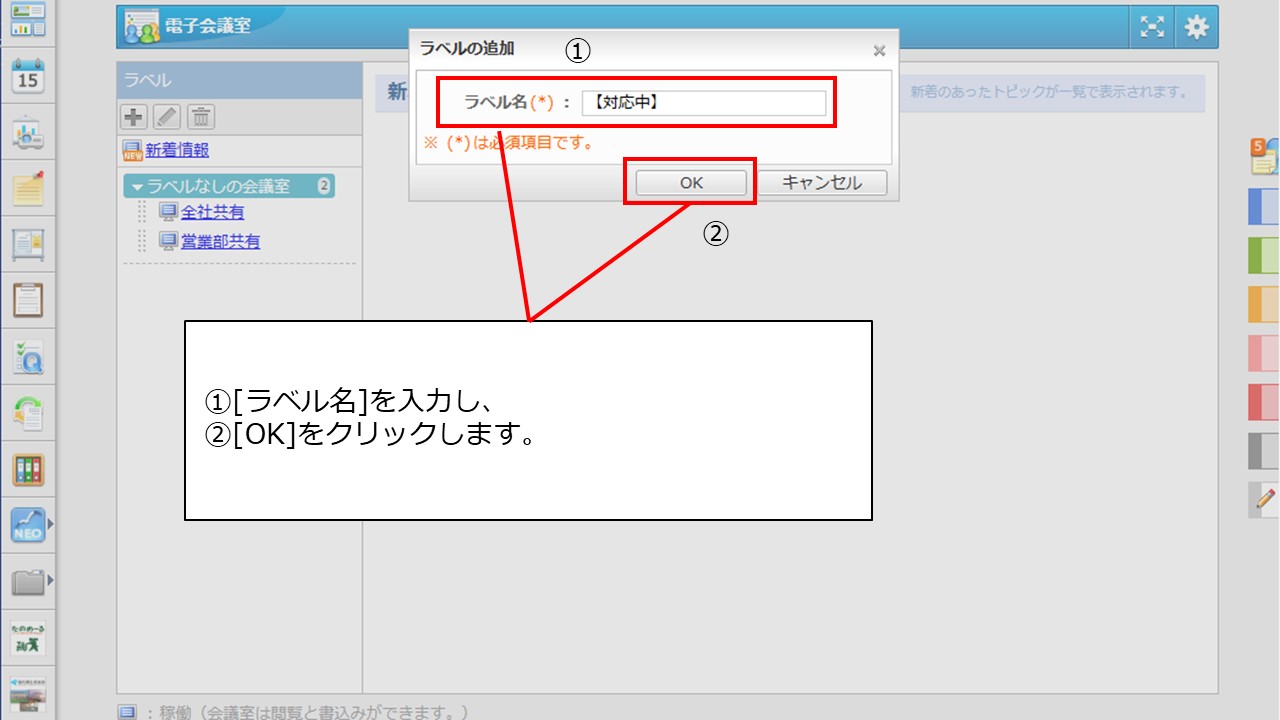Click OK to confirm the label name

click(x=690, y=182)
